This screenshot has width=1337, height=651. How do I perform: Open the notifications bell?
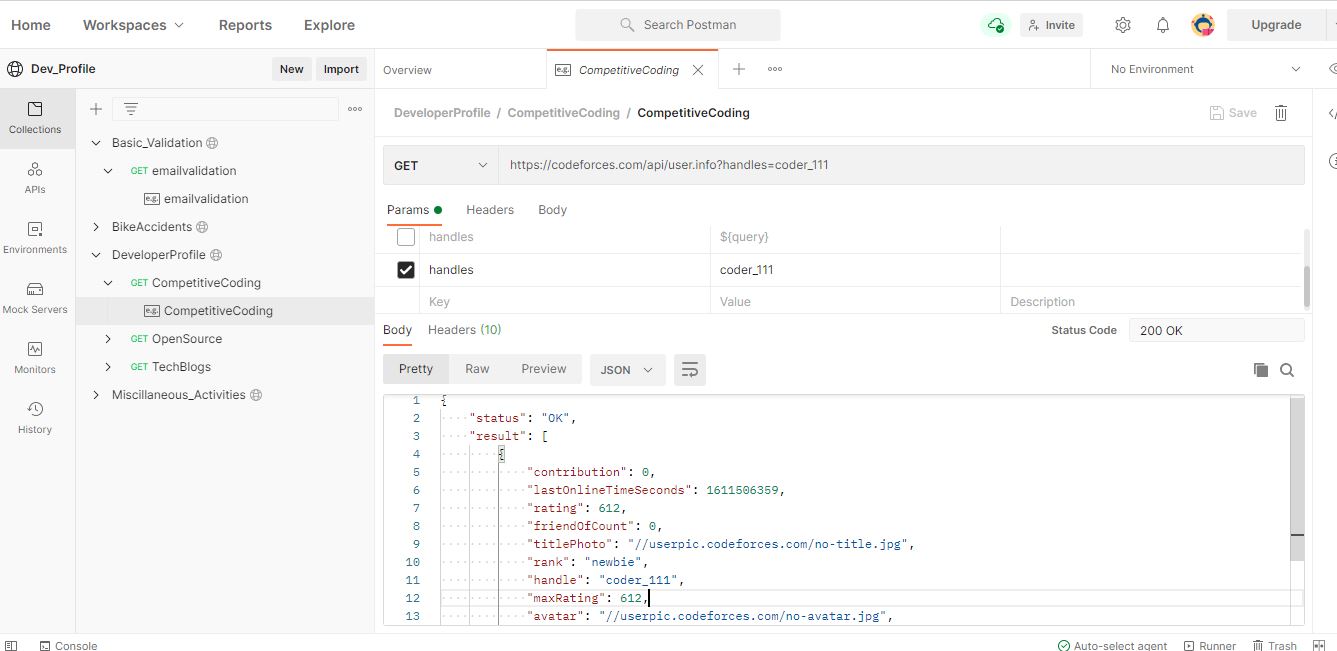1163,25
